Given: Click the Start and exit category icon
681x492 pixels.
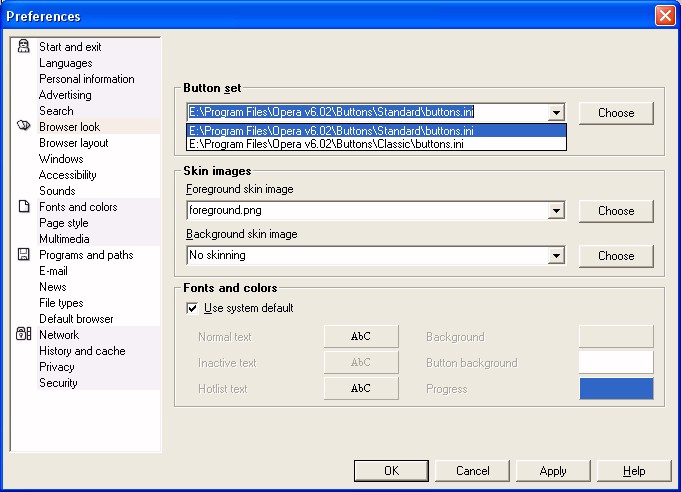Looking at the screenshot, I should pos(24,47).
